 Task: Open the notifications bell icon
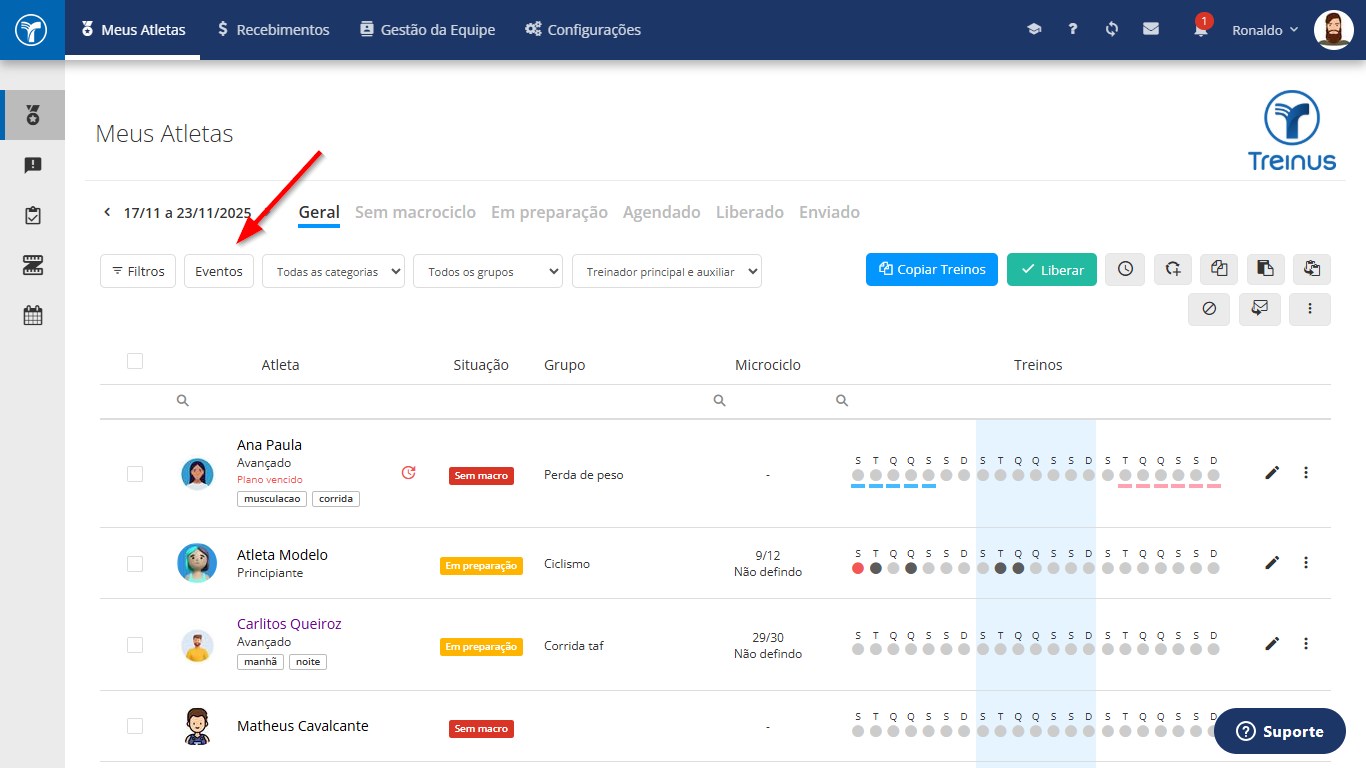coord(1201,29)
